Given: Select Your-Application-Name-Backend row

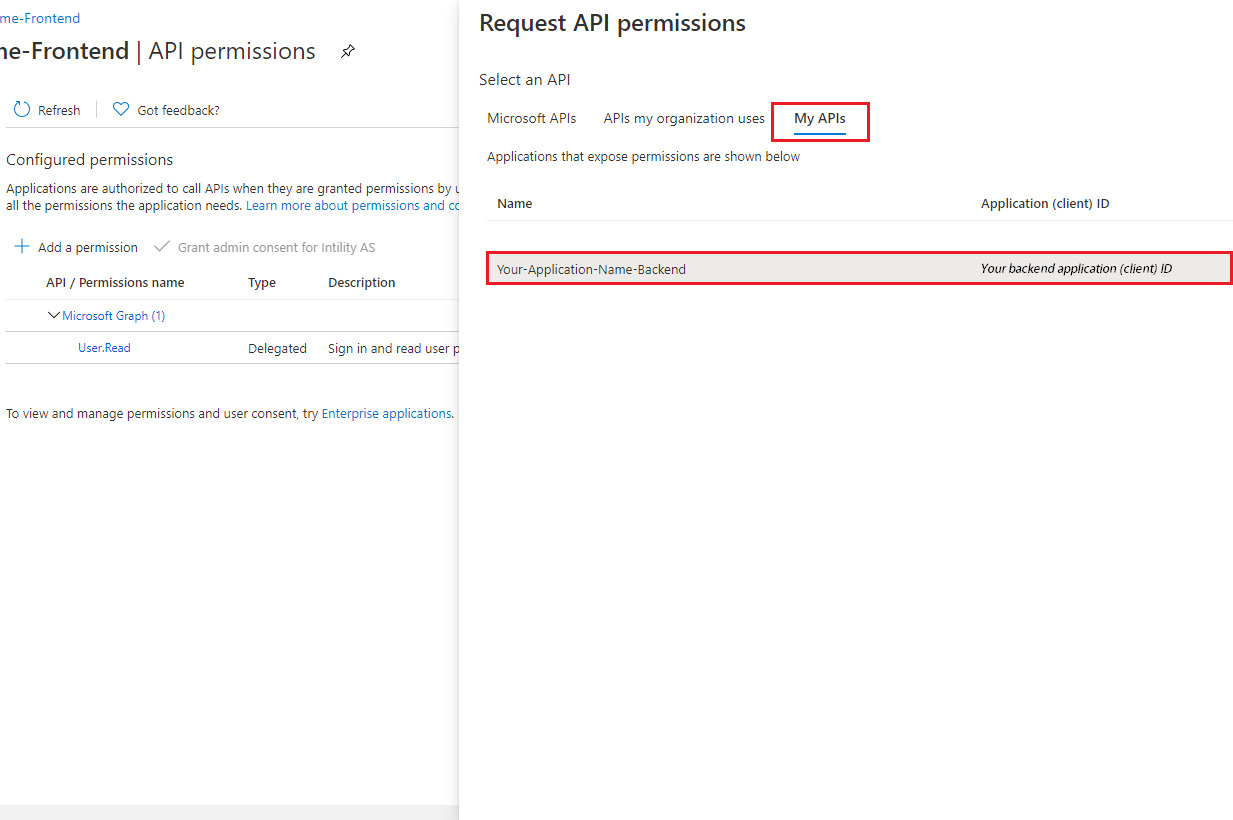Looking at the screenshot, I should click(x=859, y=269).
